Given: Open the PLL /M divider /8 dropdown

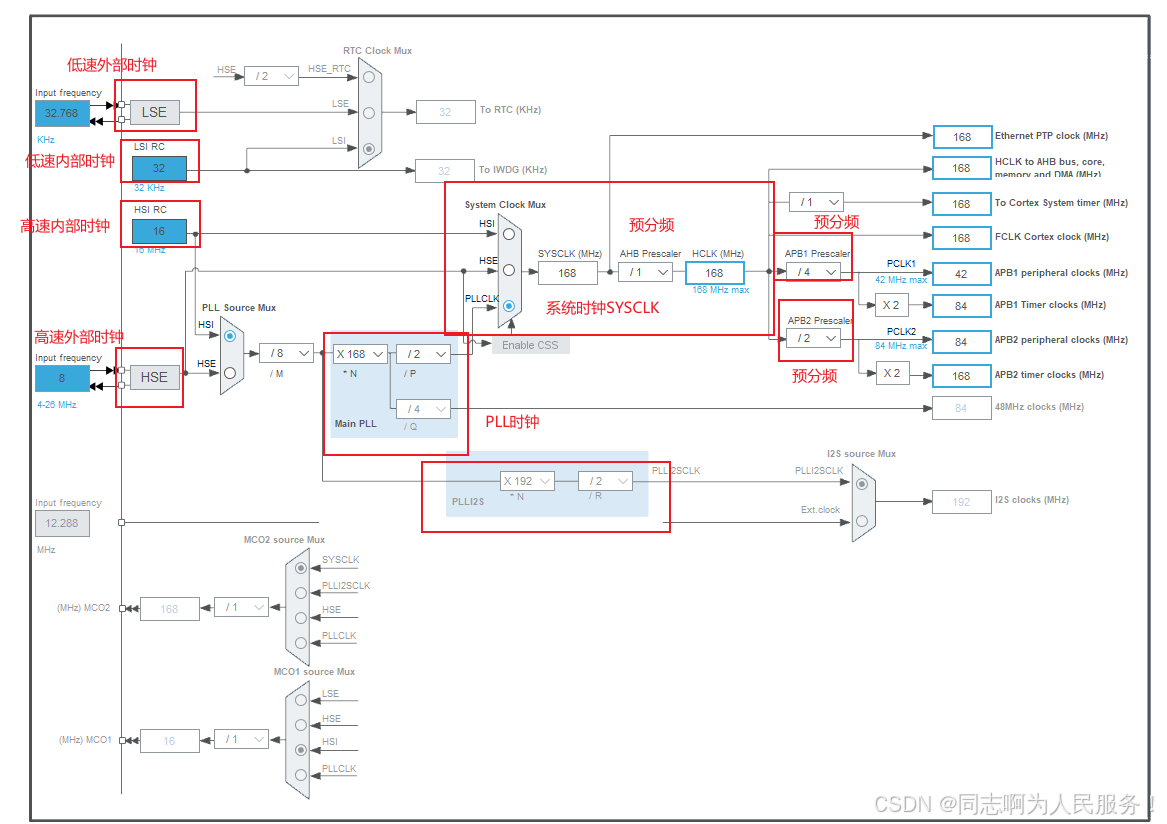Looking at the screenshot, I should 287,353.
